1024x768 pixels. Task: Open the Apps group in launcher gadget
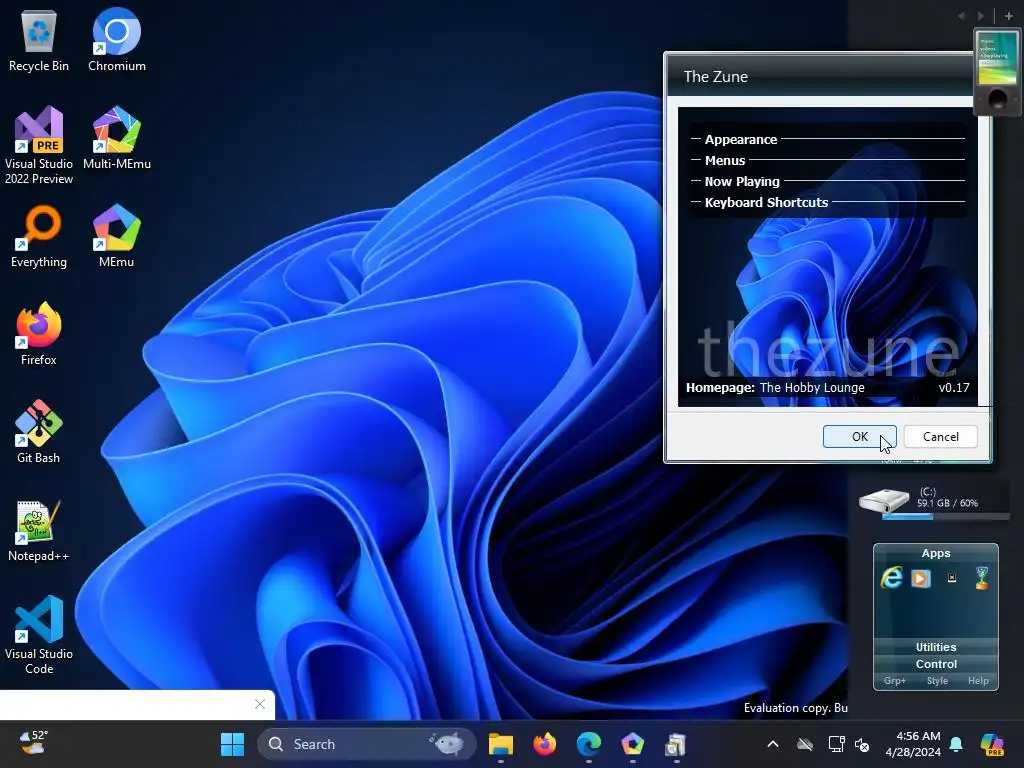point(936,553)
